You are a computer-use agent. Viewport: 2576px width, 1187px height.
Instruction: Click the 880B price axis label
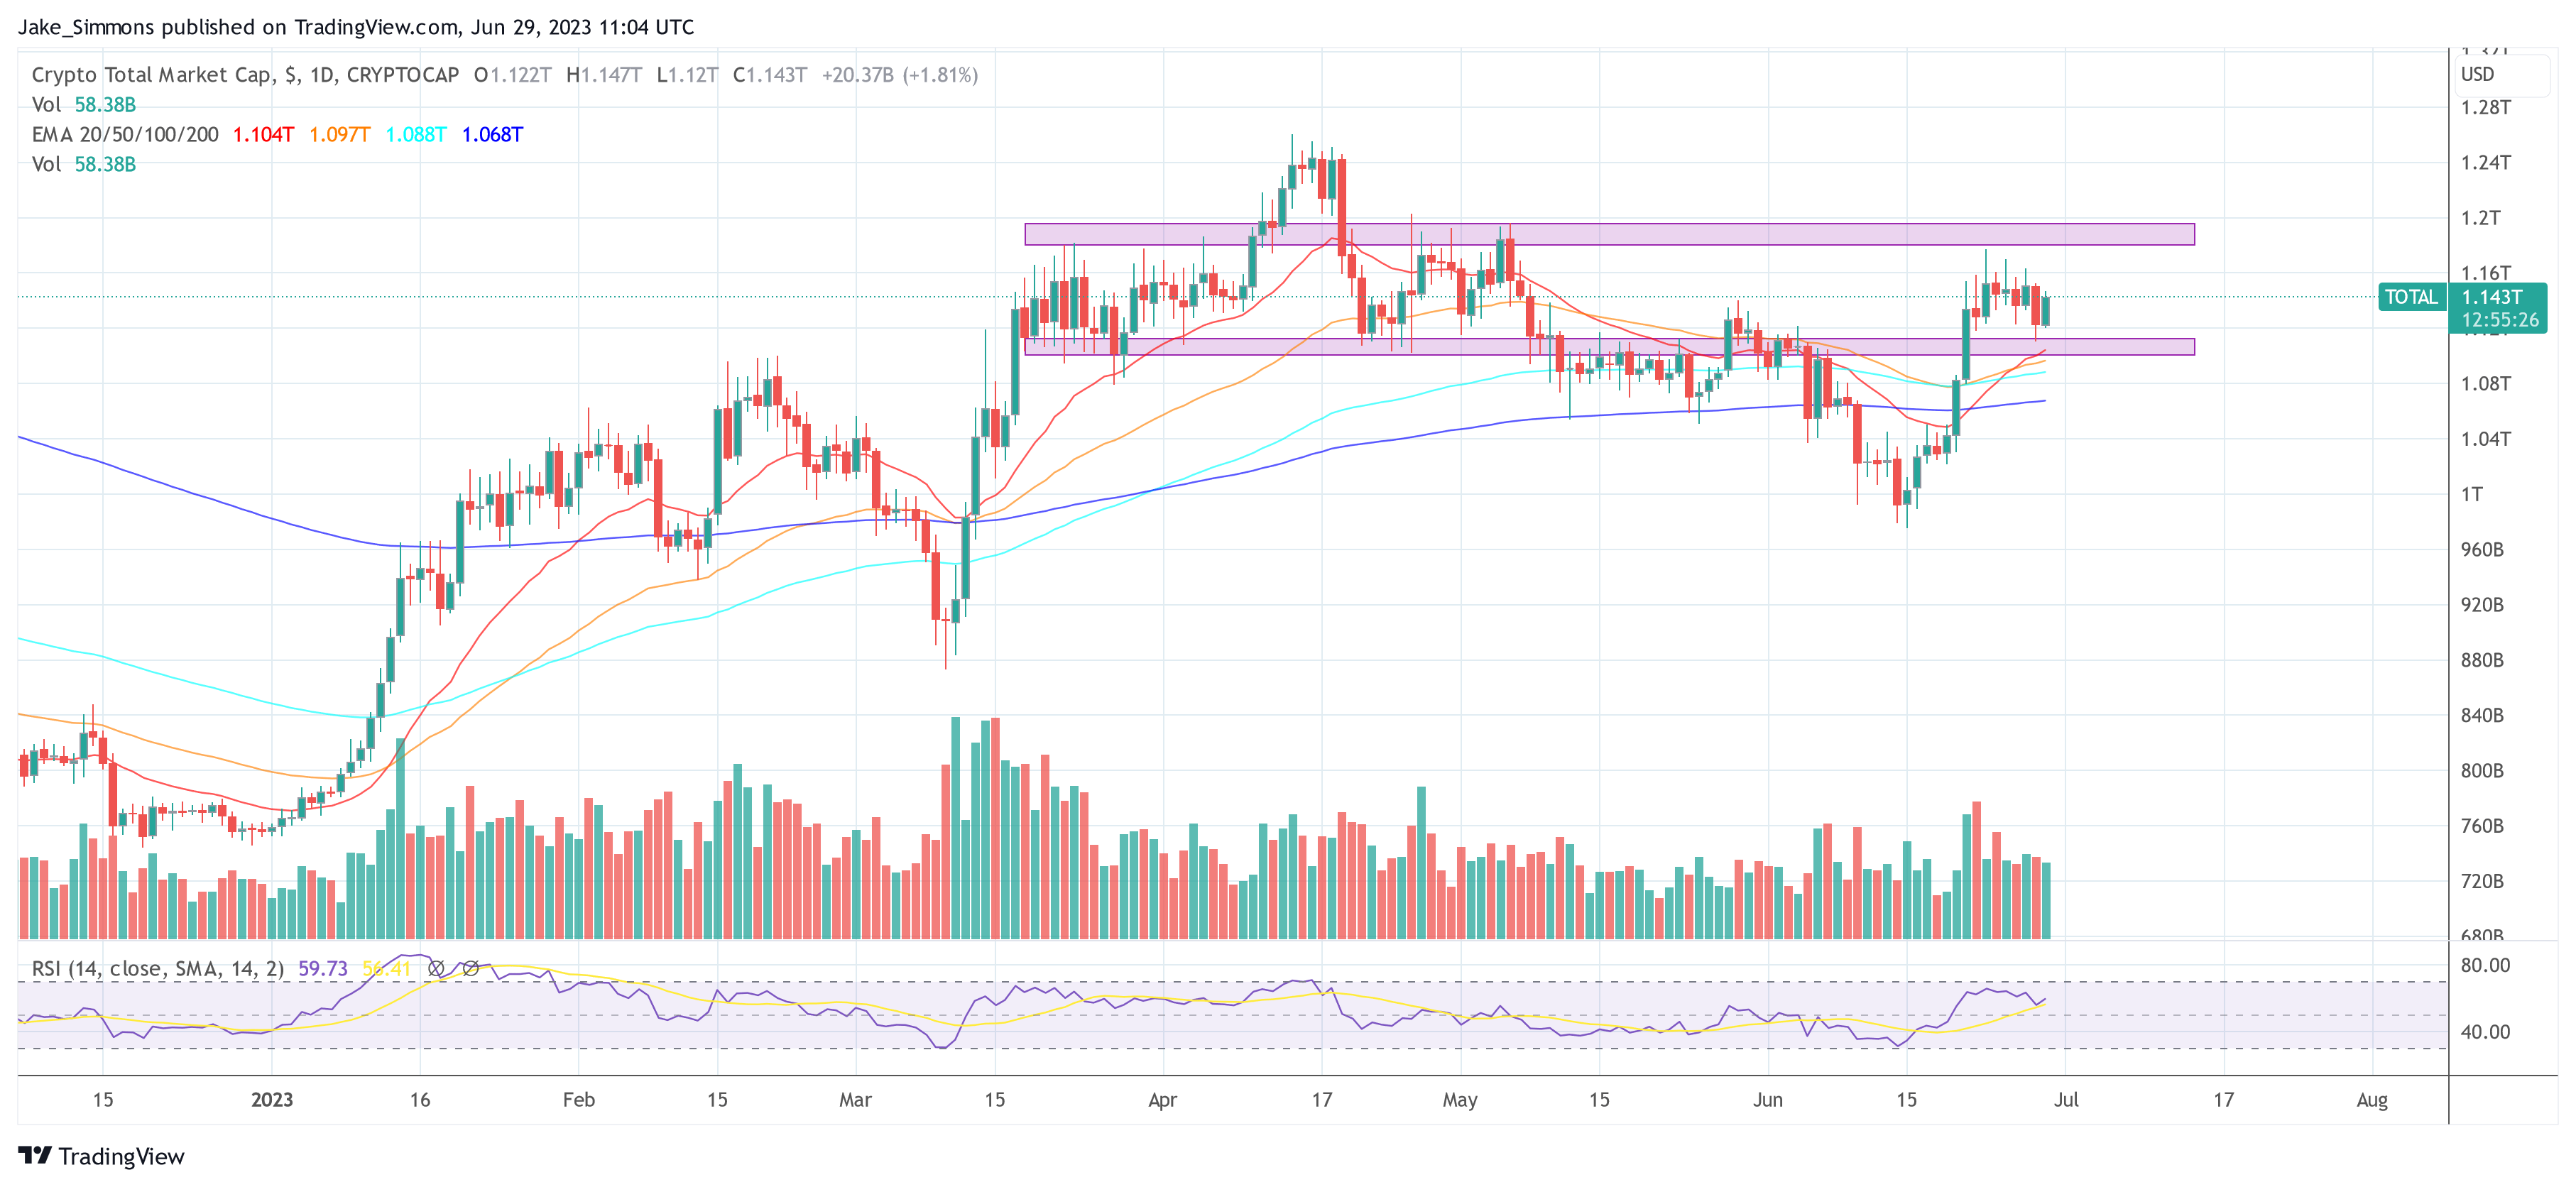pos(2482,660)
